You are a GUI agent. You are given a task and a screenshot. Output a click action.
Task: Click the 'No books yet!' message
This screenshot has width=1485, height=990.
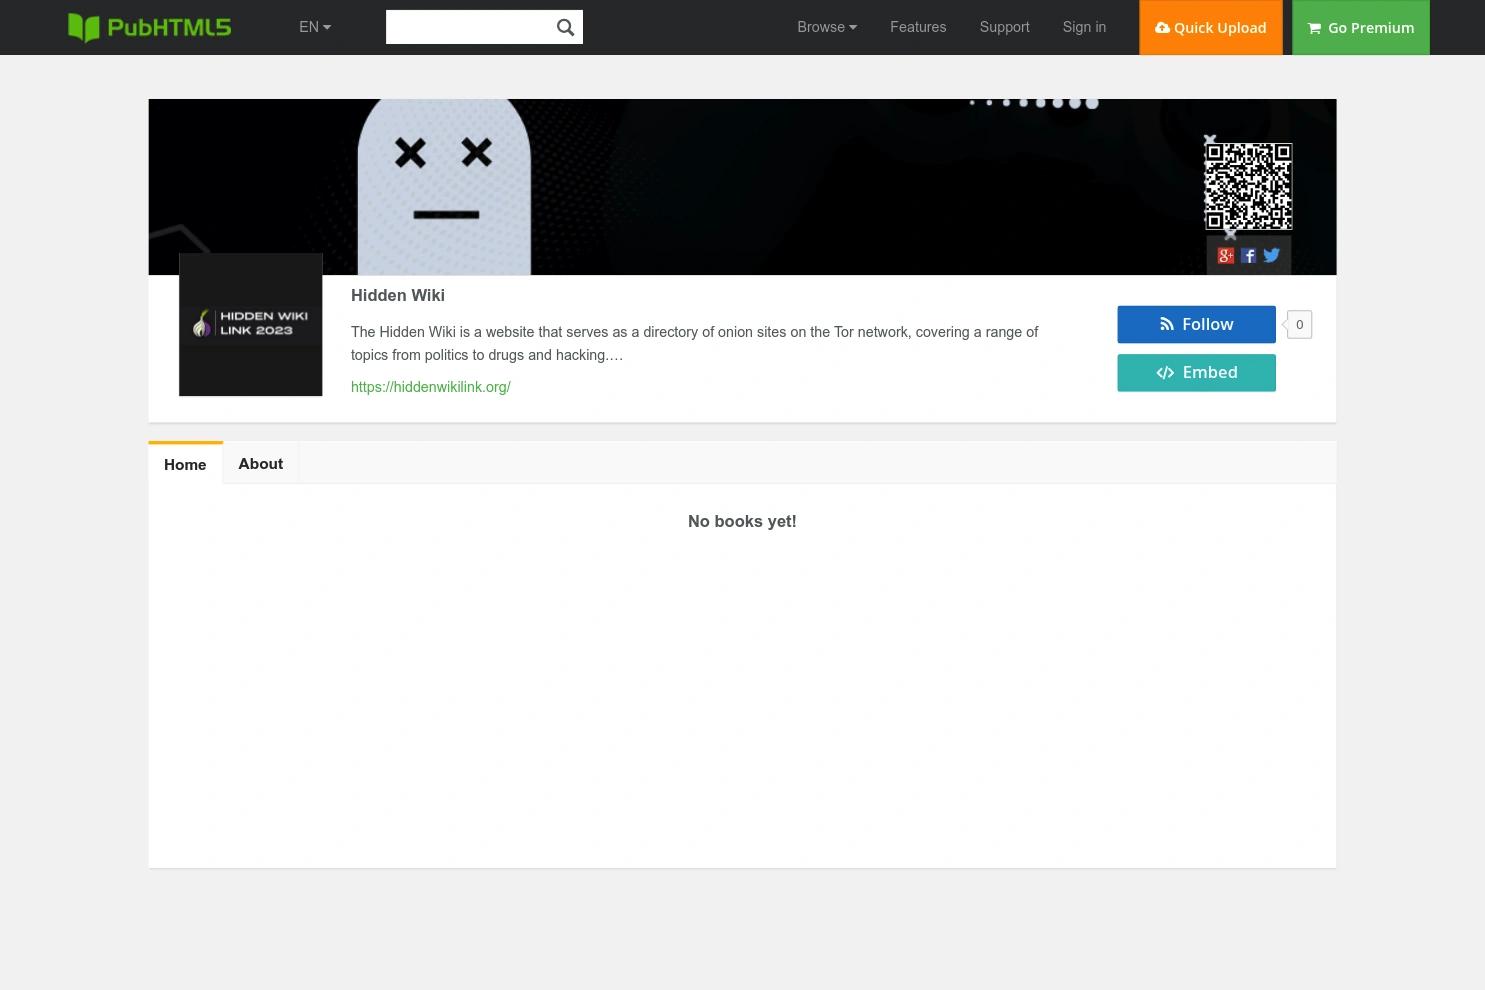coord(742,521)
